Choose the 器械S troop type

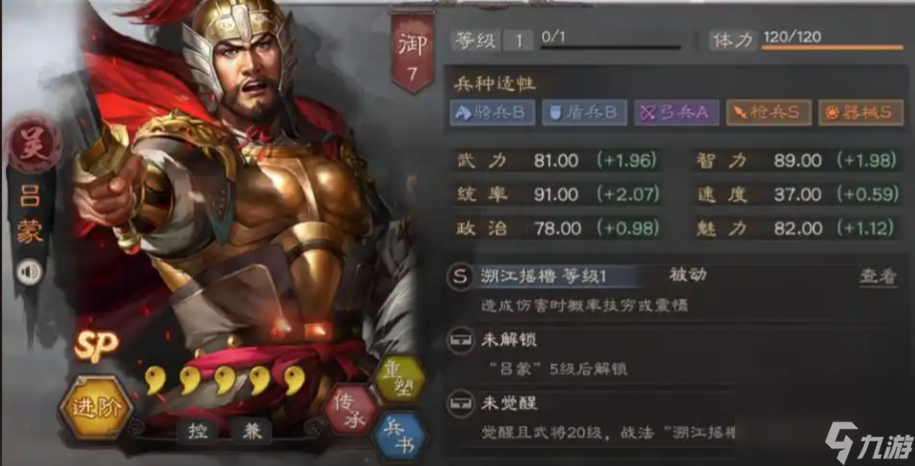(x=861, y=113)
